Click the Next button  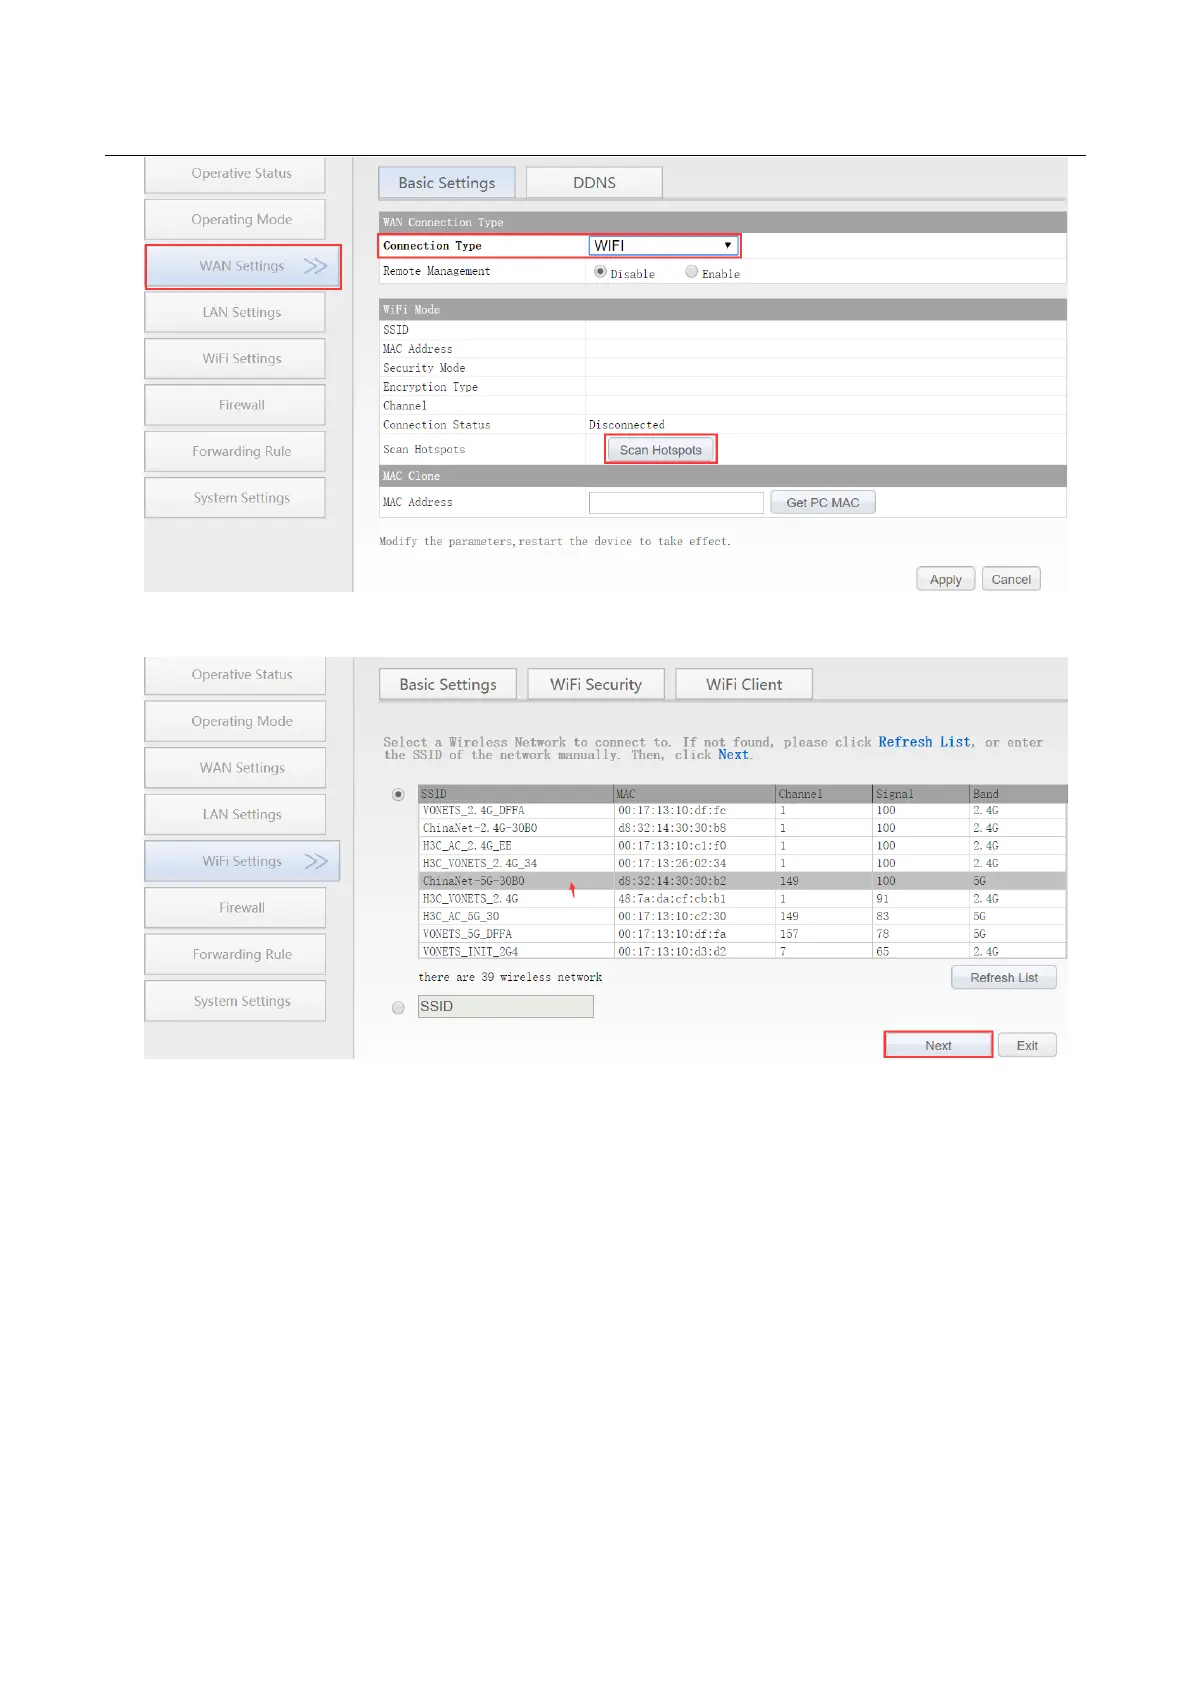coord(938,1046)
